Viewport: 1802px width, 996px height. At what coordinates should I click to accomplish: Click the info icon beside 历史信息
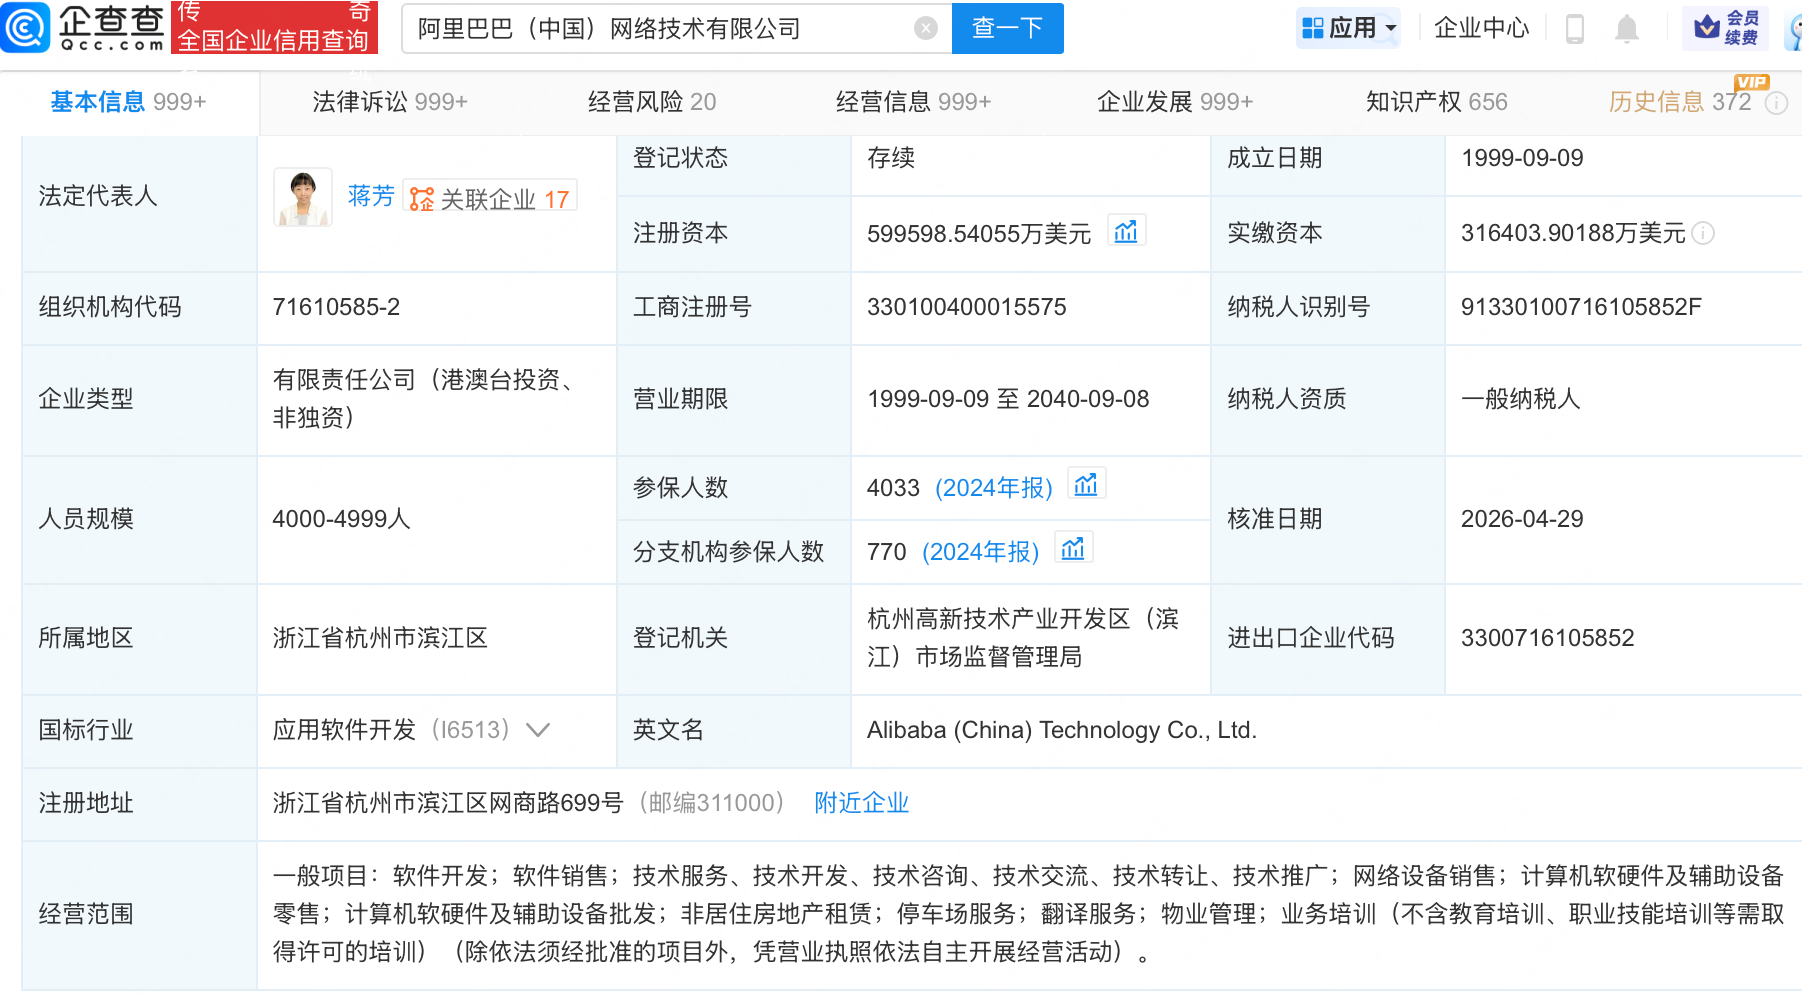coord(1776,103)
